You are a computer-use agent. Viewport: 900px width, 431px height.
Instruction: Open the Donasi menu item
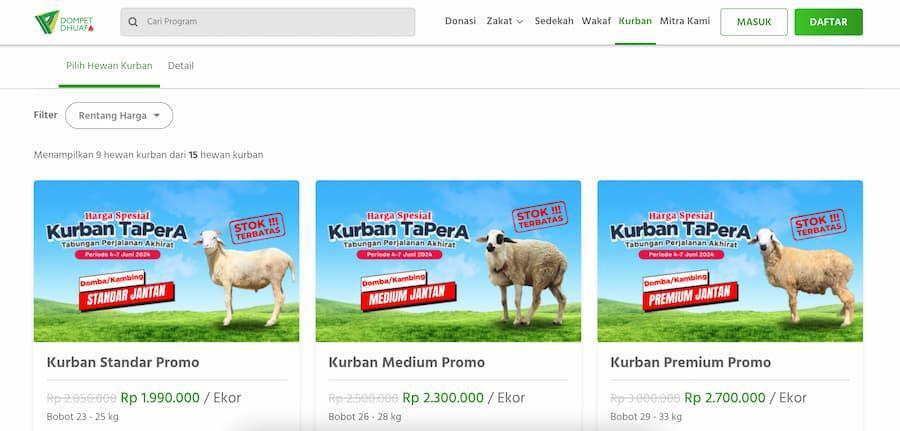point(460,21)
